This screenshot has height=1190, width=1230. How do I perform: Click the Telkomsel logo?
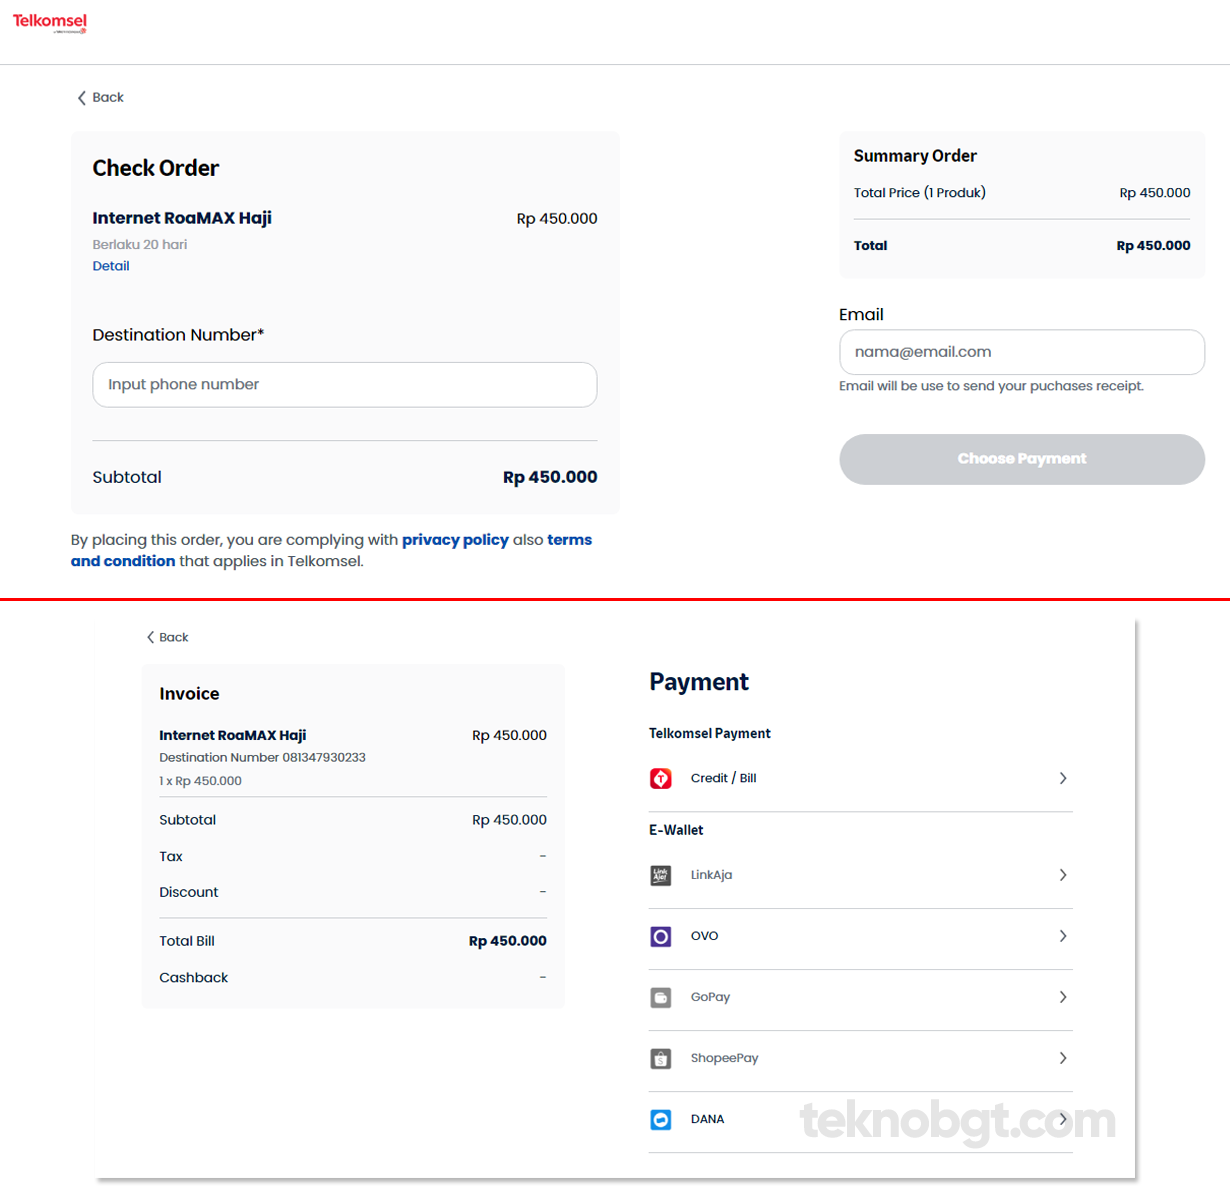[x=50, y=23]
